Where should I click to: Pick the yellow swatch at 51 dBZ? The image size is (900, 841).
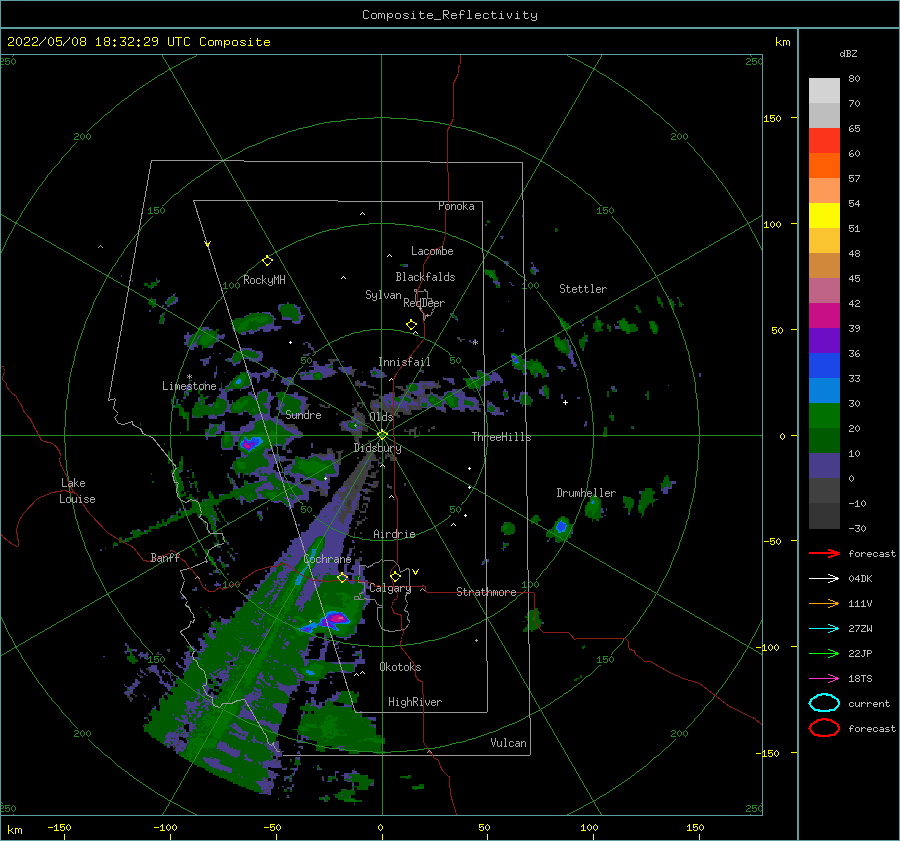(x=824, y=215)
